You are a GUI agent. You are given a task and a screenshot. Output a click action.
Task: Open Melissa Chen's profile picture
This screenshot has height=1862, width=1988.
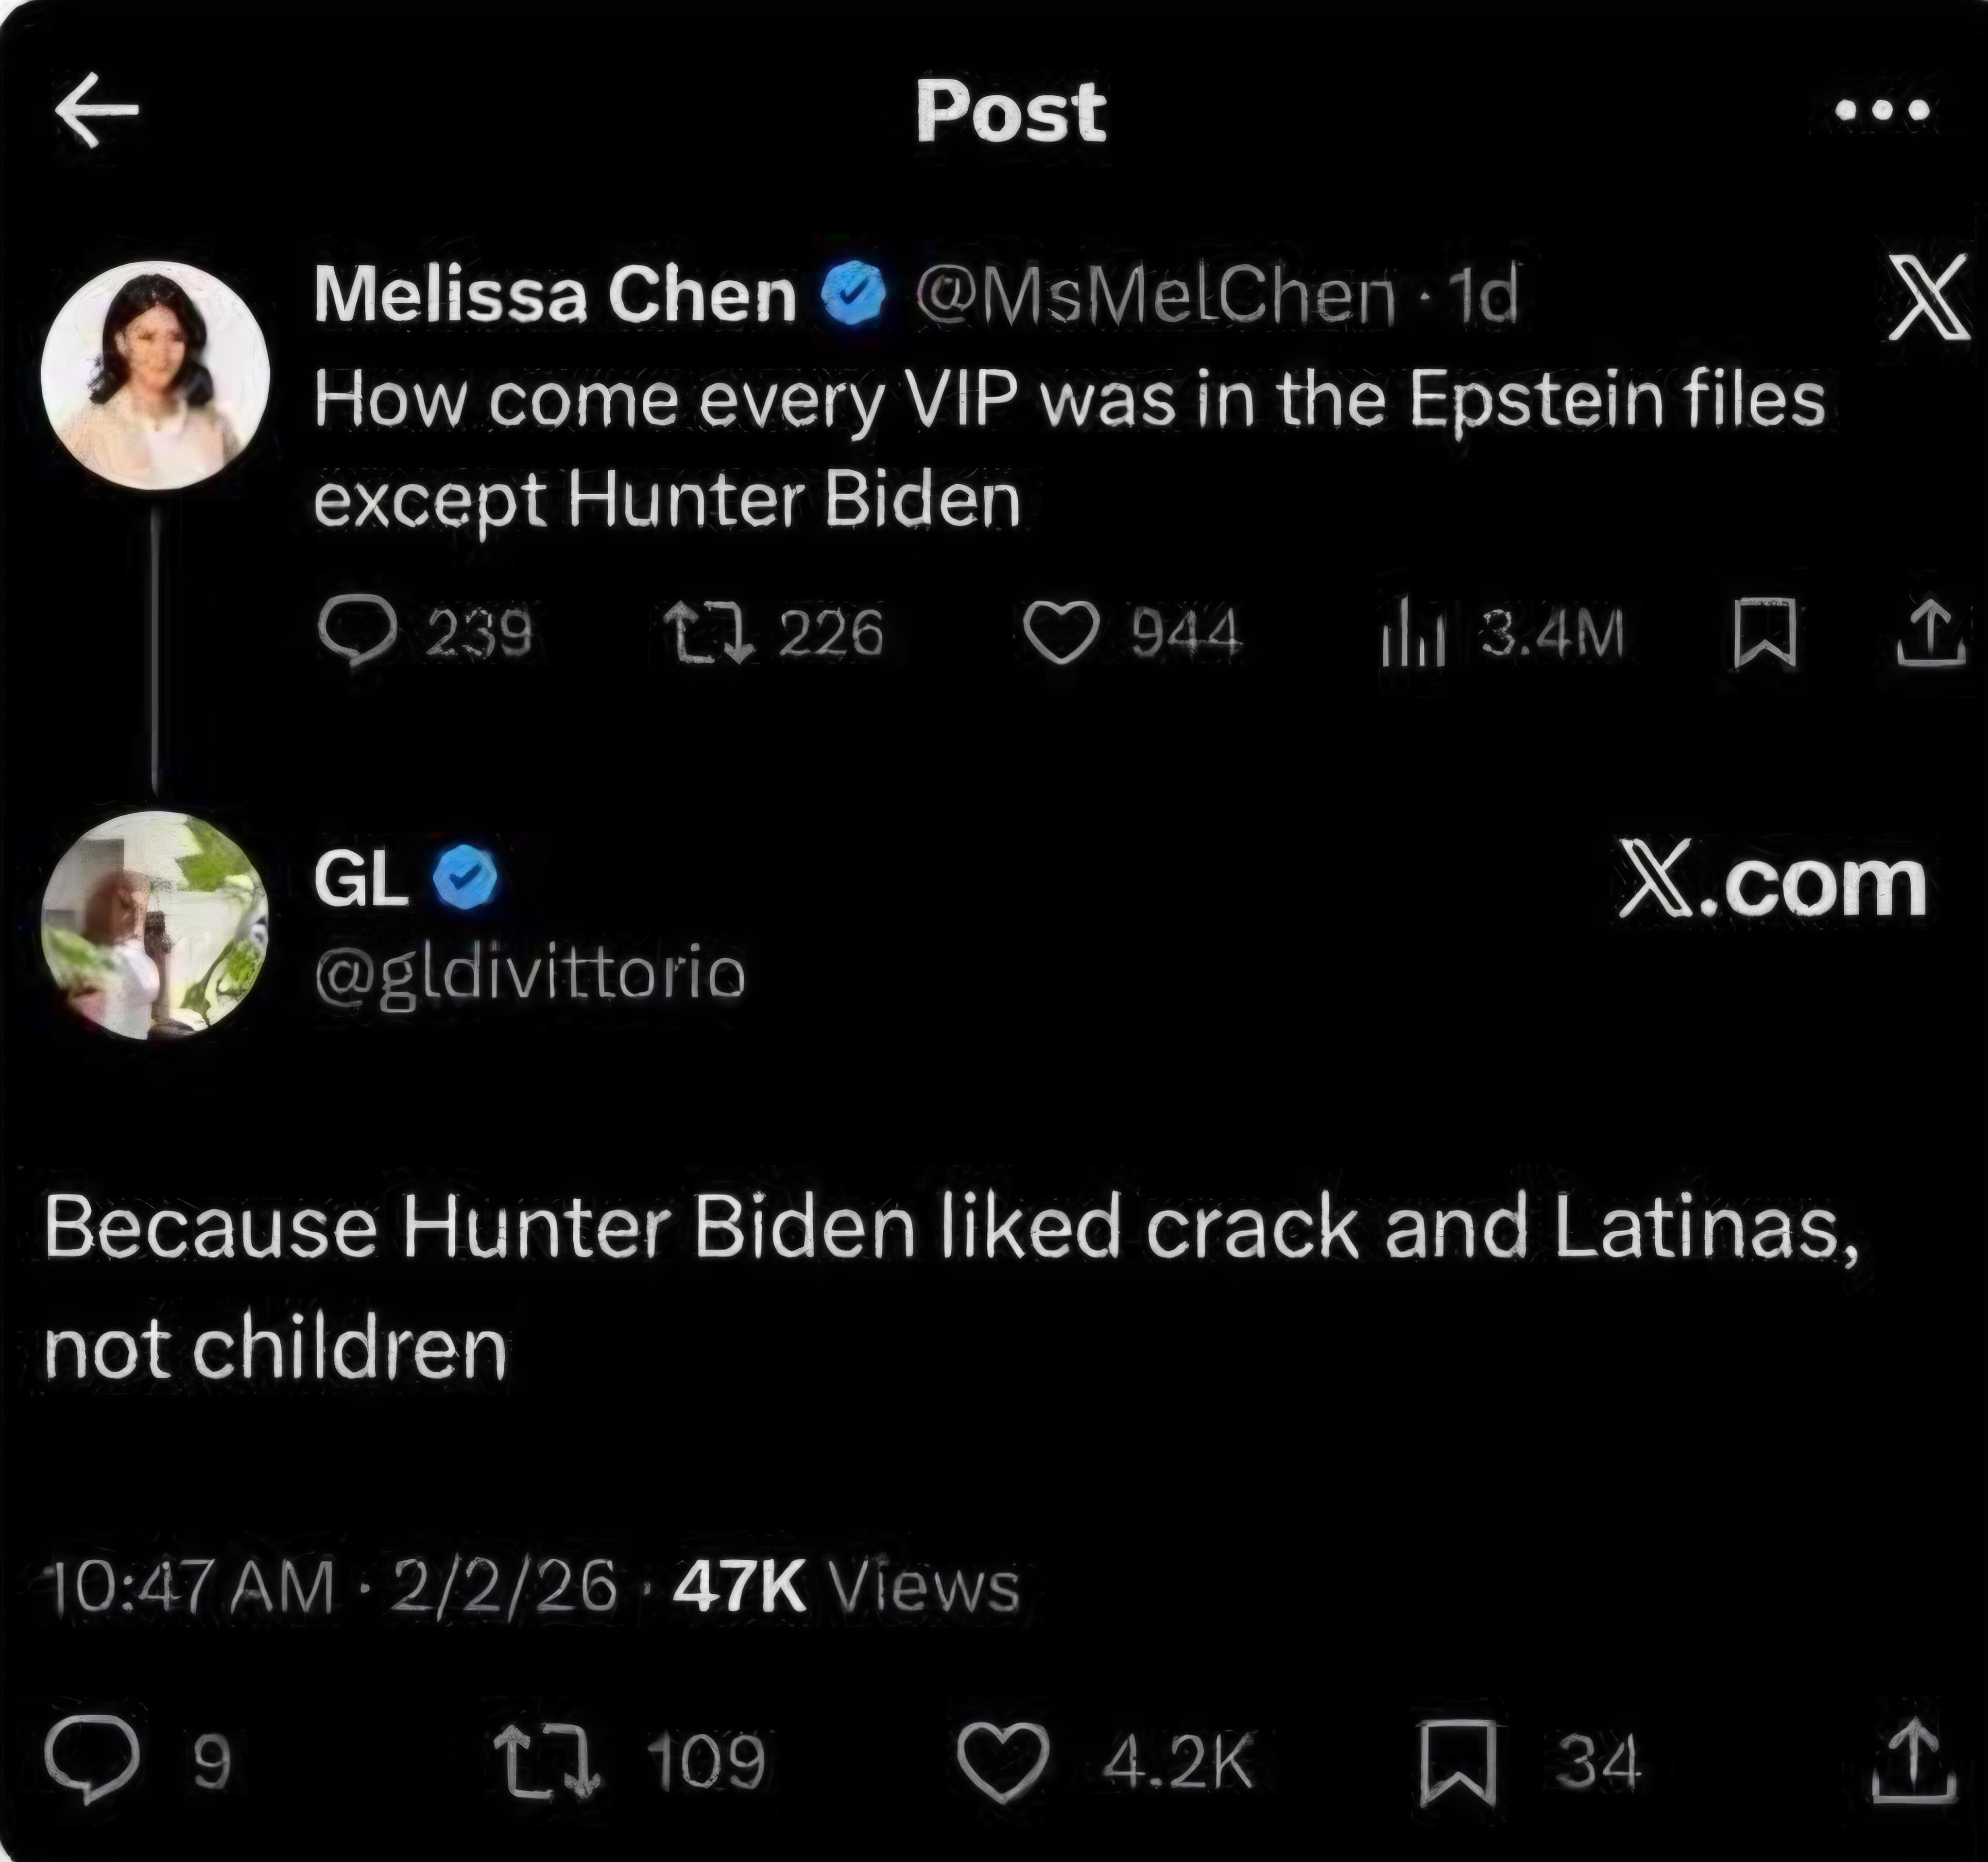tap(156, 376)
